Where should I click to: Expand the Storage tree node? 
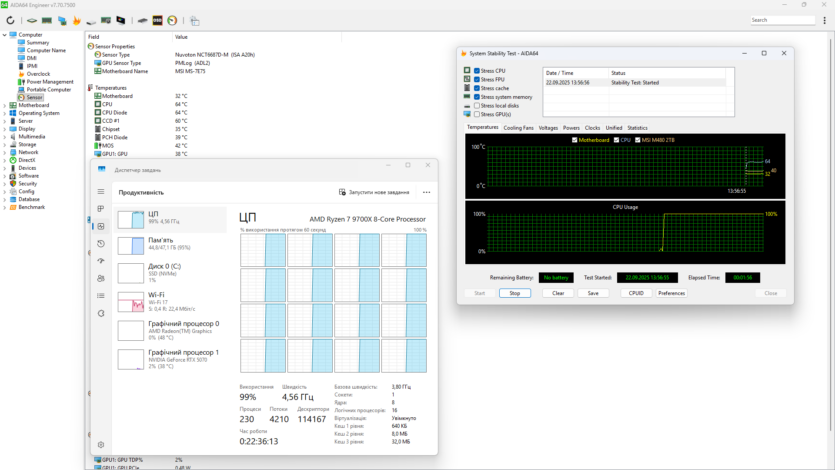4,144
